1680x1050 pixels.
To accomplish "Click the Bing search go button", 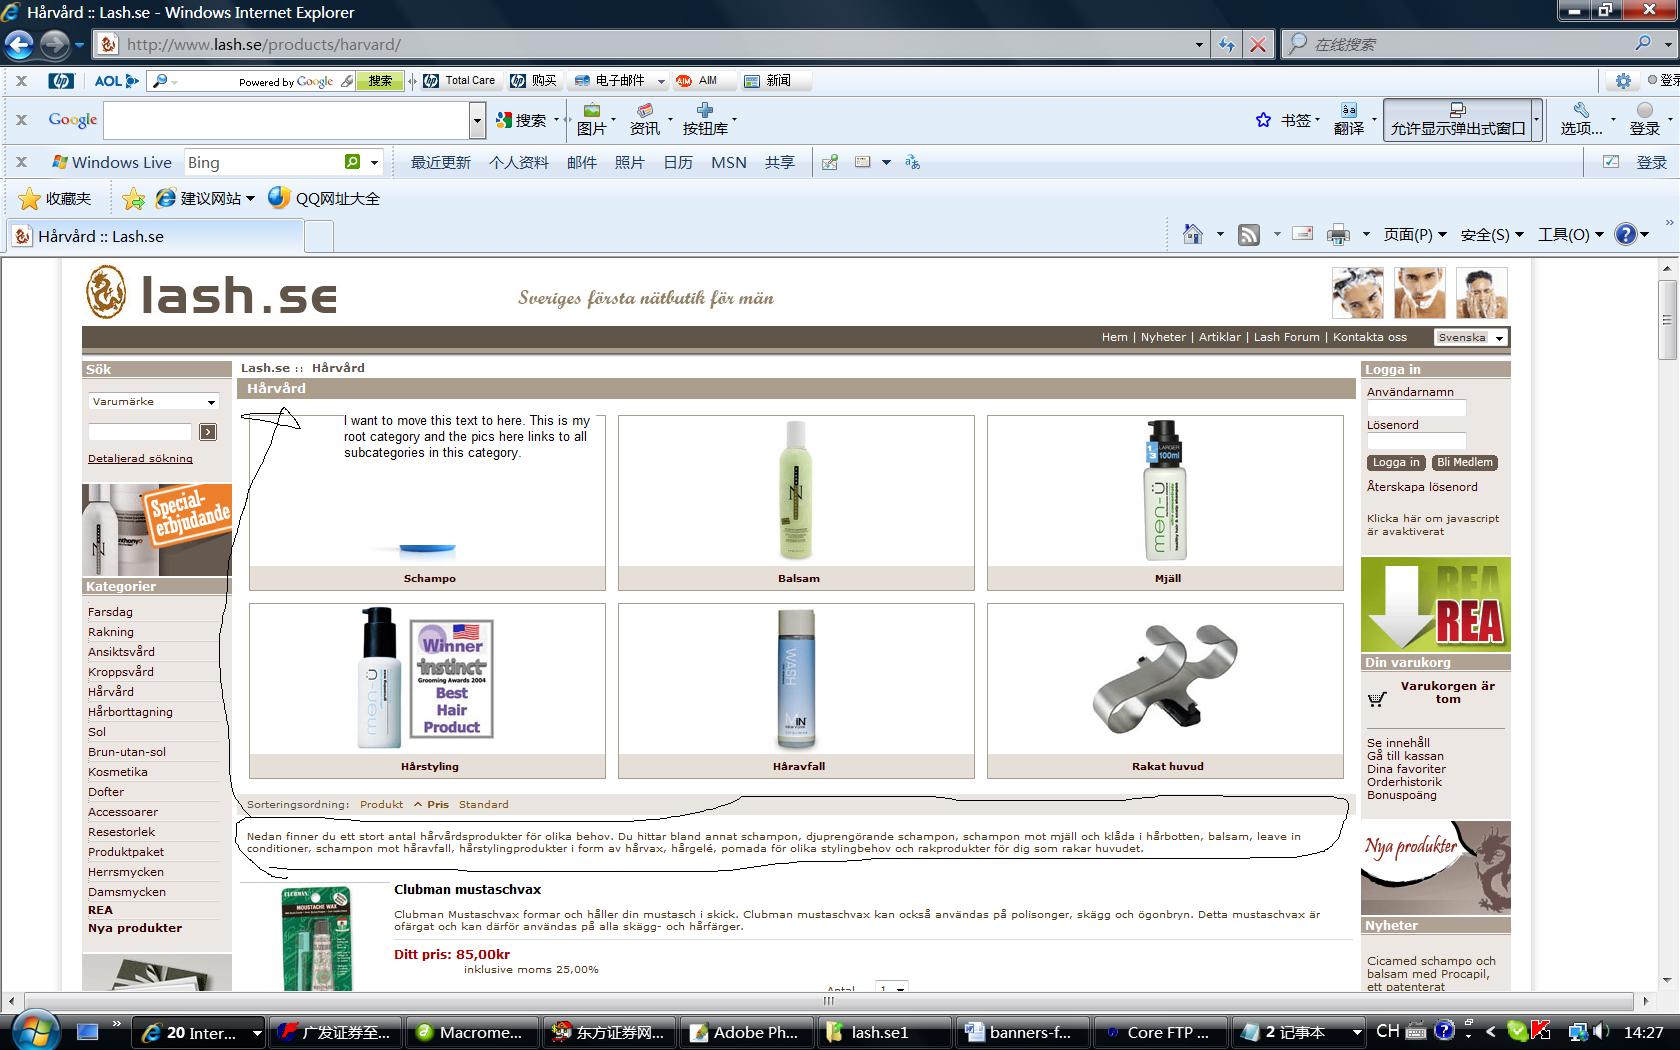I will [x=352, y=162].
